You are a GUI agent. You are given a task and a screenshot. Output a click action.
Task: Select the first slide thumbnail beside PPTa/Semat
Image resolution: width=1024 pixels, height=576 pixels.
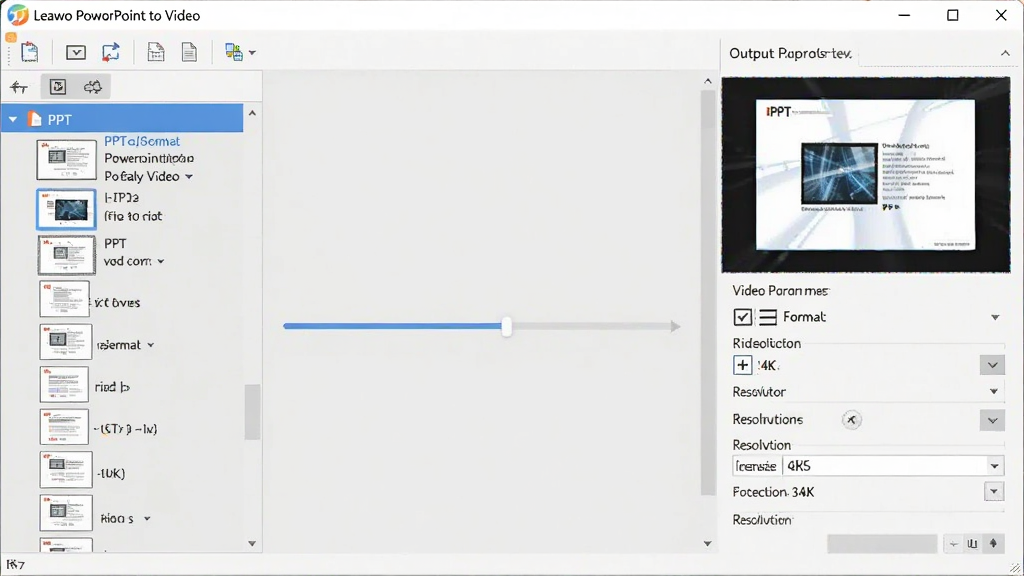pyautogui.click(x=67, y=159)
